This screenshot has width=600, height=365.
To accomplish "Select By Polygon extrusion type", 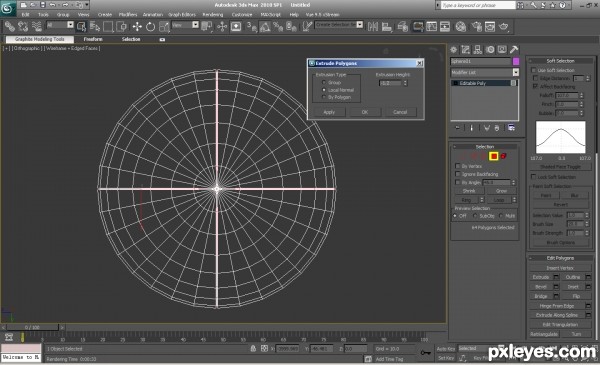I will pos(324,97).
